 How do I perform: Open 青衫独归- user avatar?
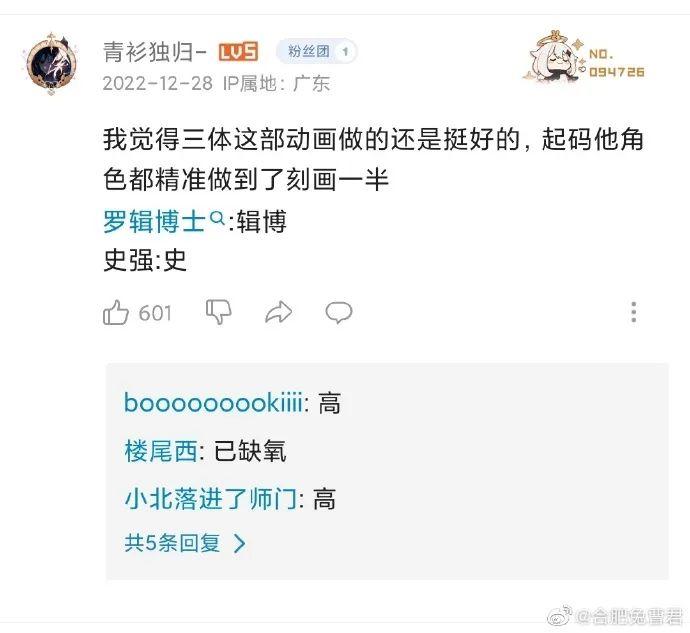click(51, 65)
